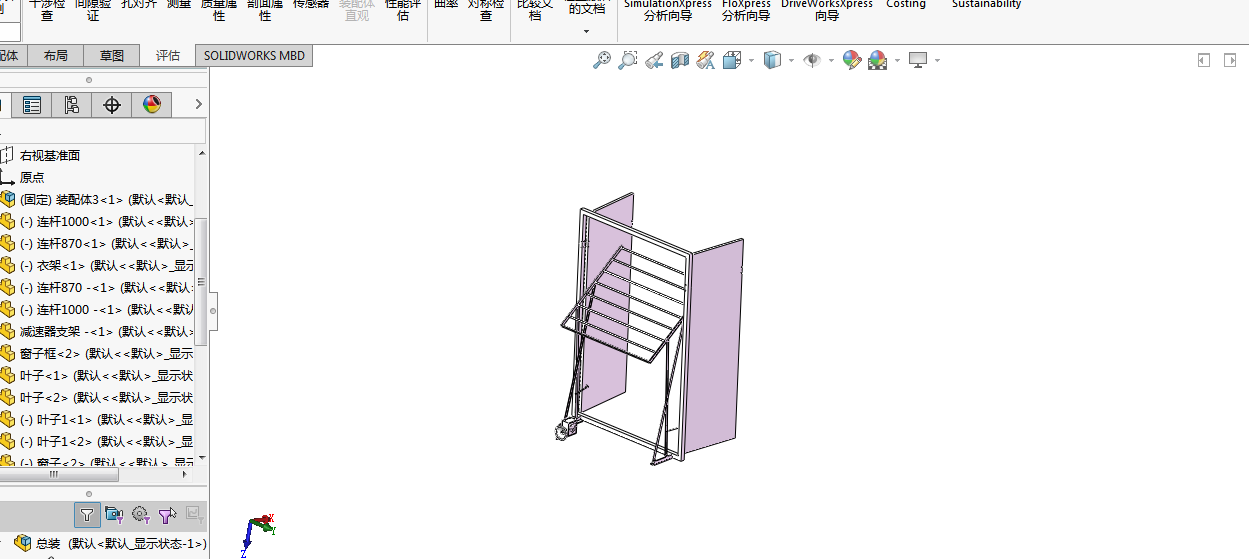Click the 对称检查 tool

click(x=486, y=10)
